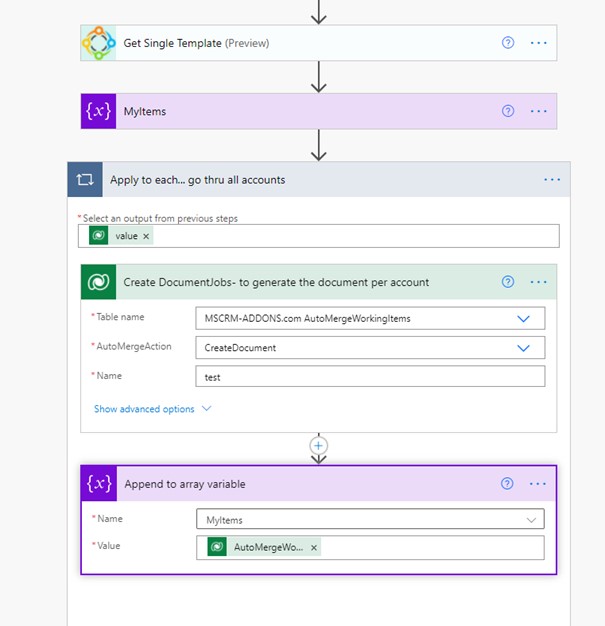Remove the value token from output field
The image size is (605, 626).
tap(146, 236)
